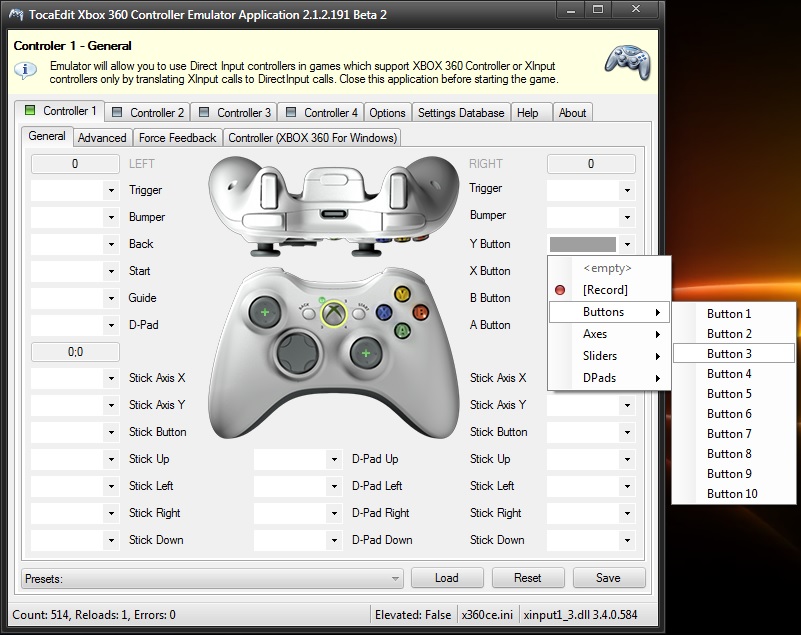Viewport: 801px width, 635px height.
Task: Open the right Stick Down dropdown
Action: pos(627,540)
